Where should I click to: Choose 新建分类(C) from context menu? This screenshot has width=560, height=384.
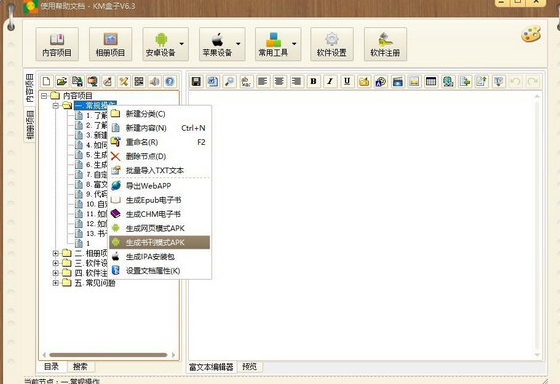(x=160, y=114)
